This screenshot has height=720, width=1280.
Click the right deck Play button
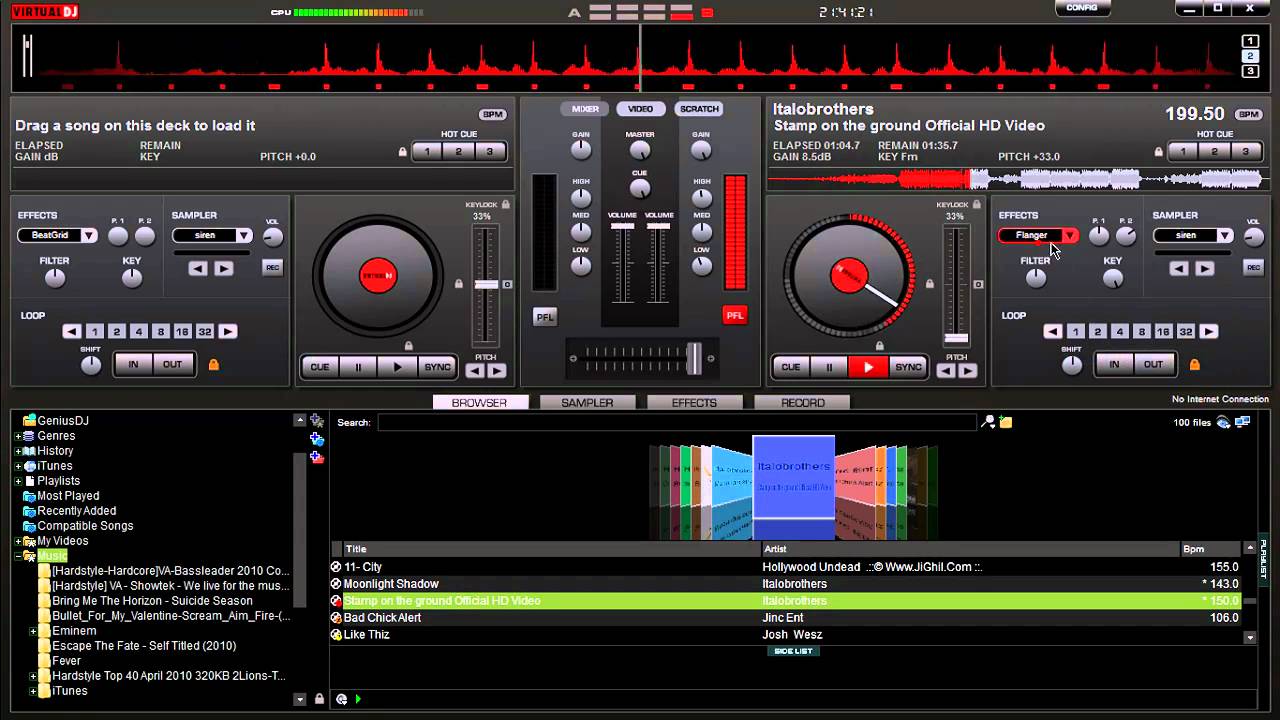868,367
